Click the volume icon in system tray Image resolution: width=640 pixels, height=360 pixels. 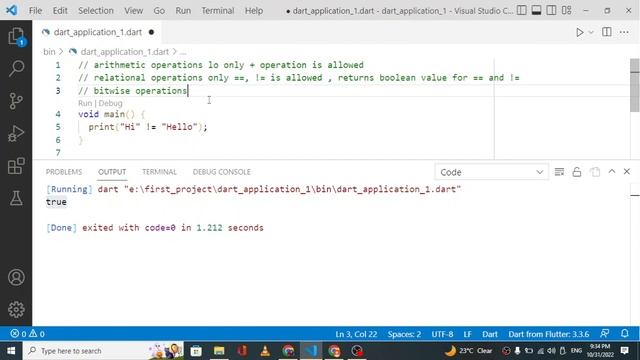[551, 351]
